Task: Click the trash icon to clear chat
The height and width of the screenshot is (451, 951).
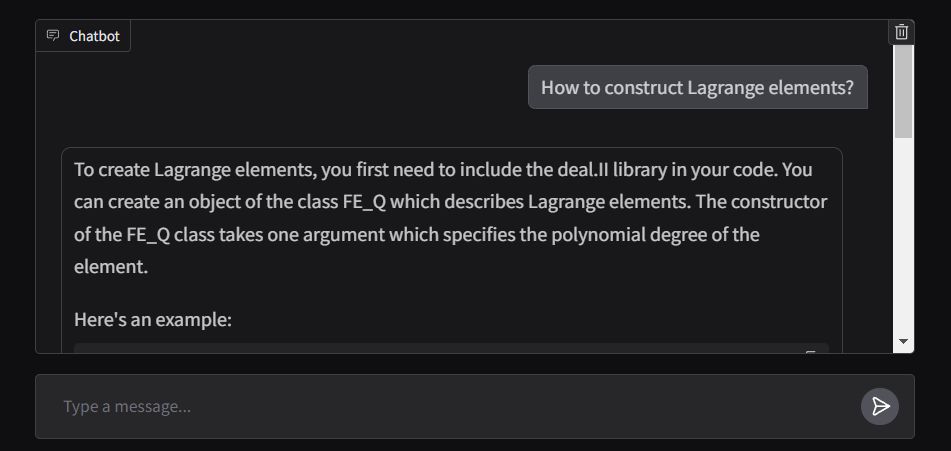Action: (901, 32)
